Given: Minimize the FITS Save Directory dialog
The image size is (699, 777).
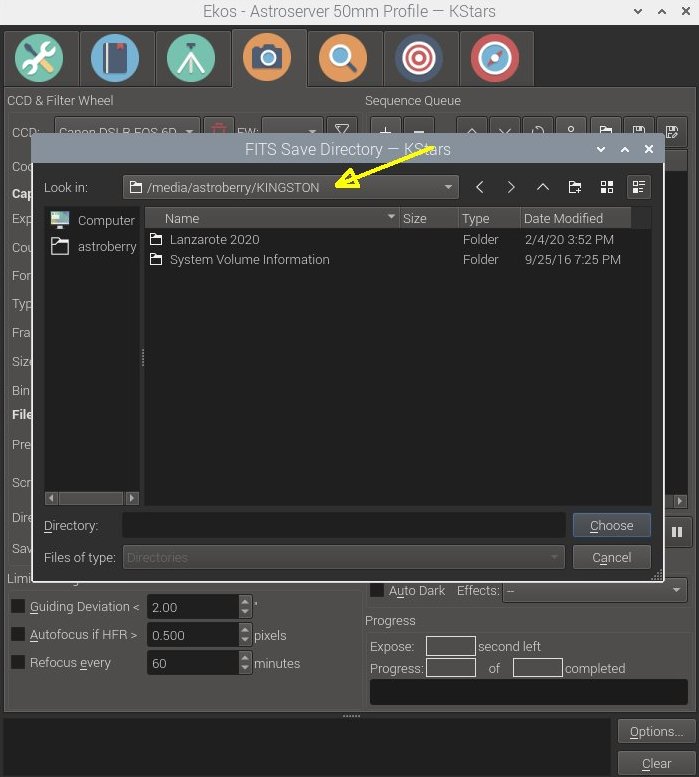Looking at the screenshot, I should tap(601, 149).
